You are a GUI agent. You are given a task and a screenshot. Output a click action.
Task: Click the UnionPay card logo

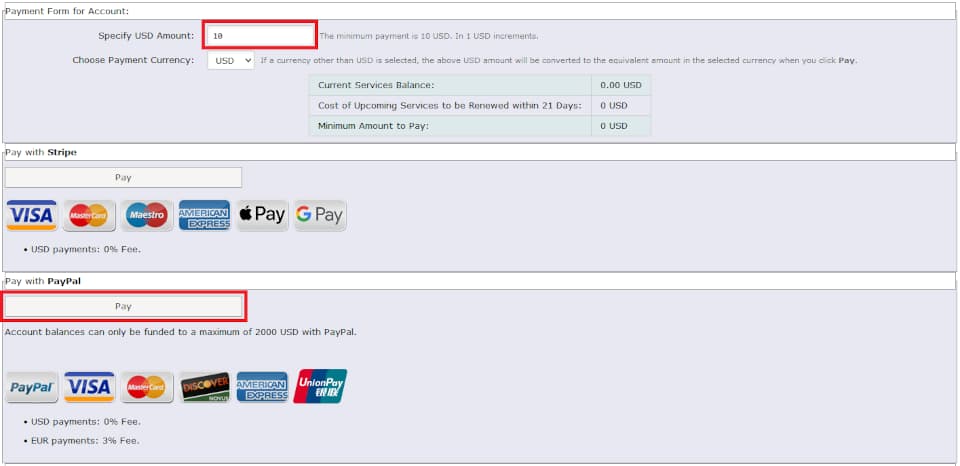[320, 386]
